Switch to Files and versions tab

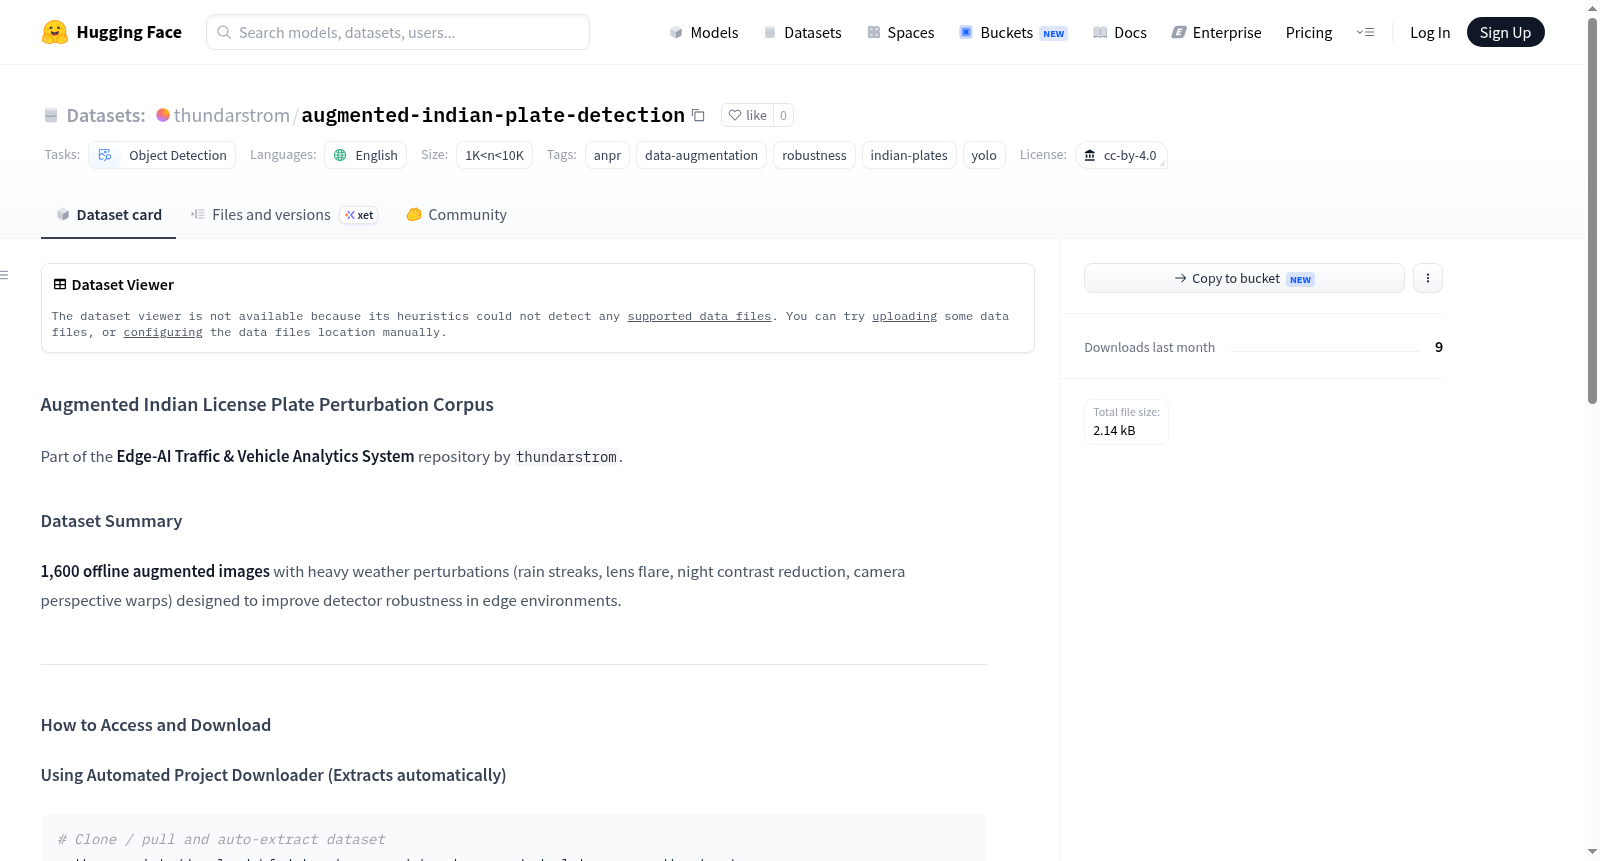(x=284, y=215)
